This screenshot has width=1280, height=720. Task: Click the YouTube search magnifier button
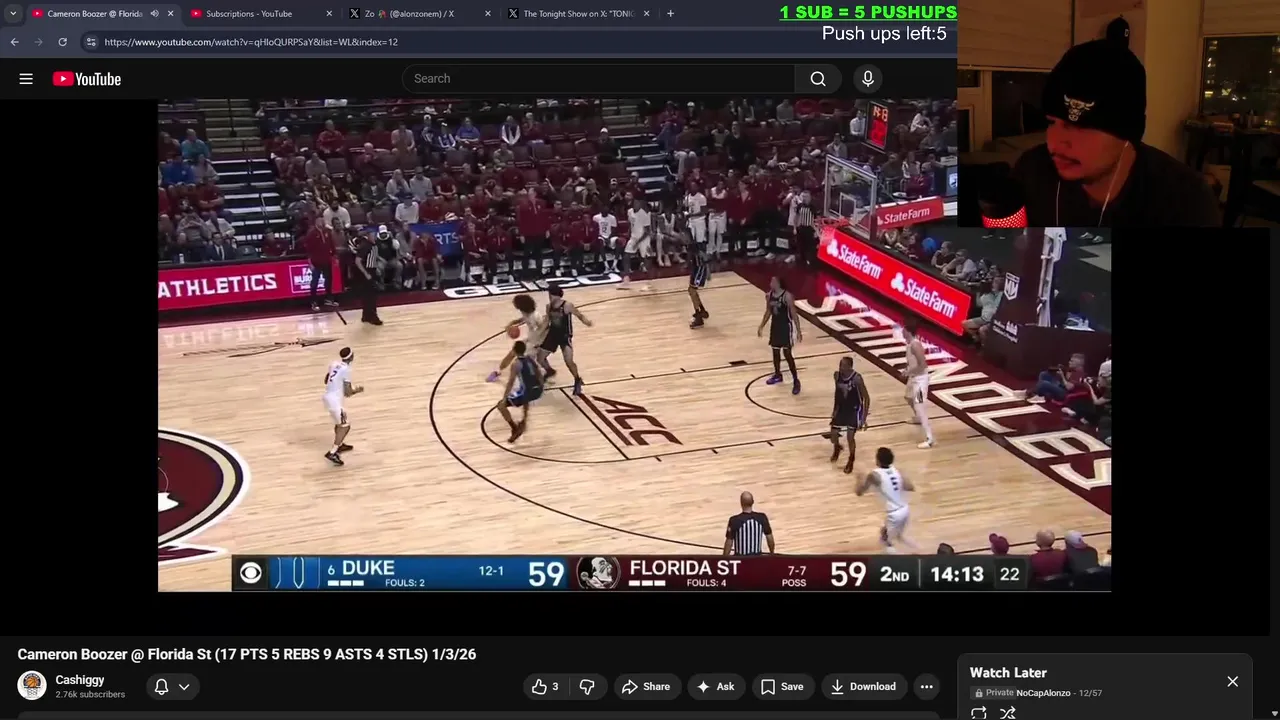click(x=818, y=79)
